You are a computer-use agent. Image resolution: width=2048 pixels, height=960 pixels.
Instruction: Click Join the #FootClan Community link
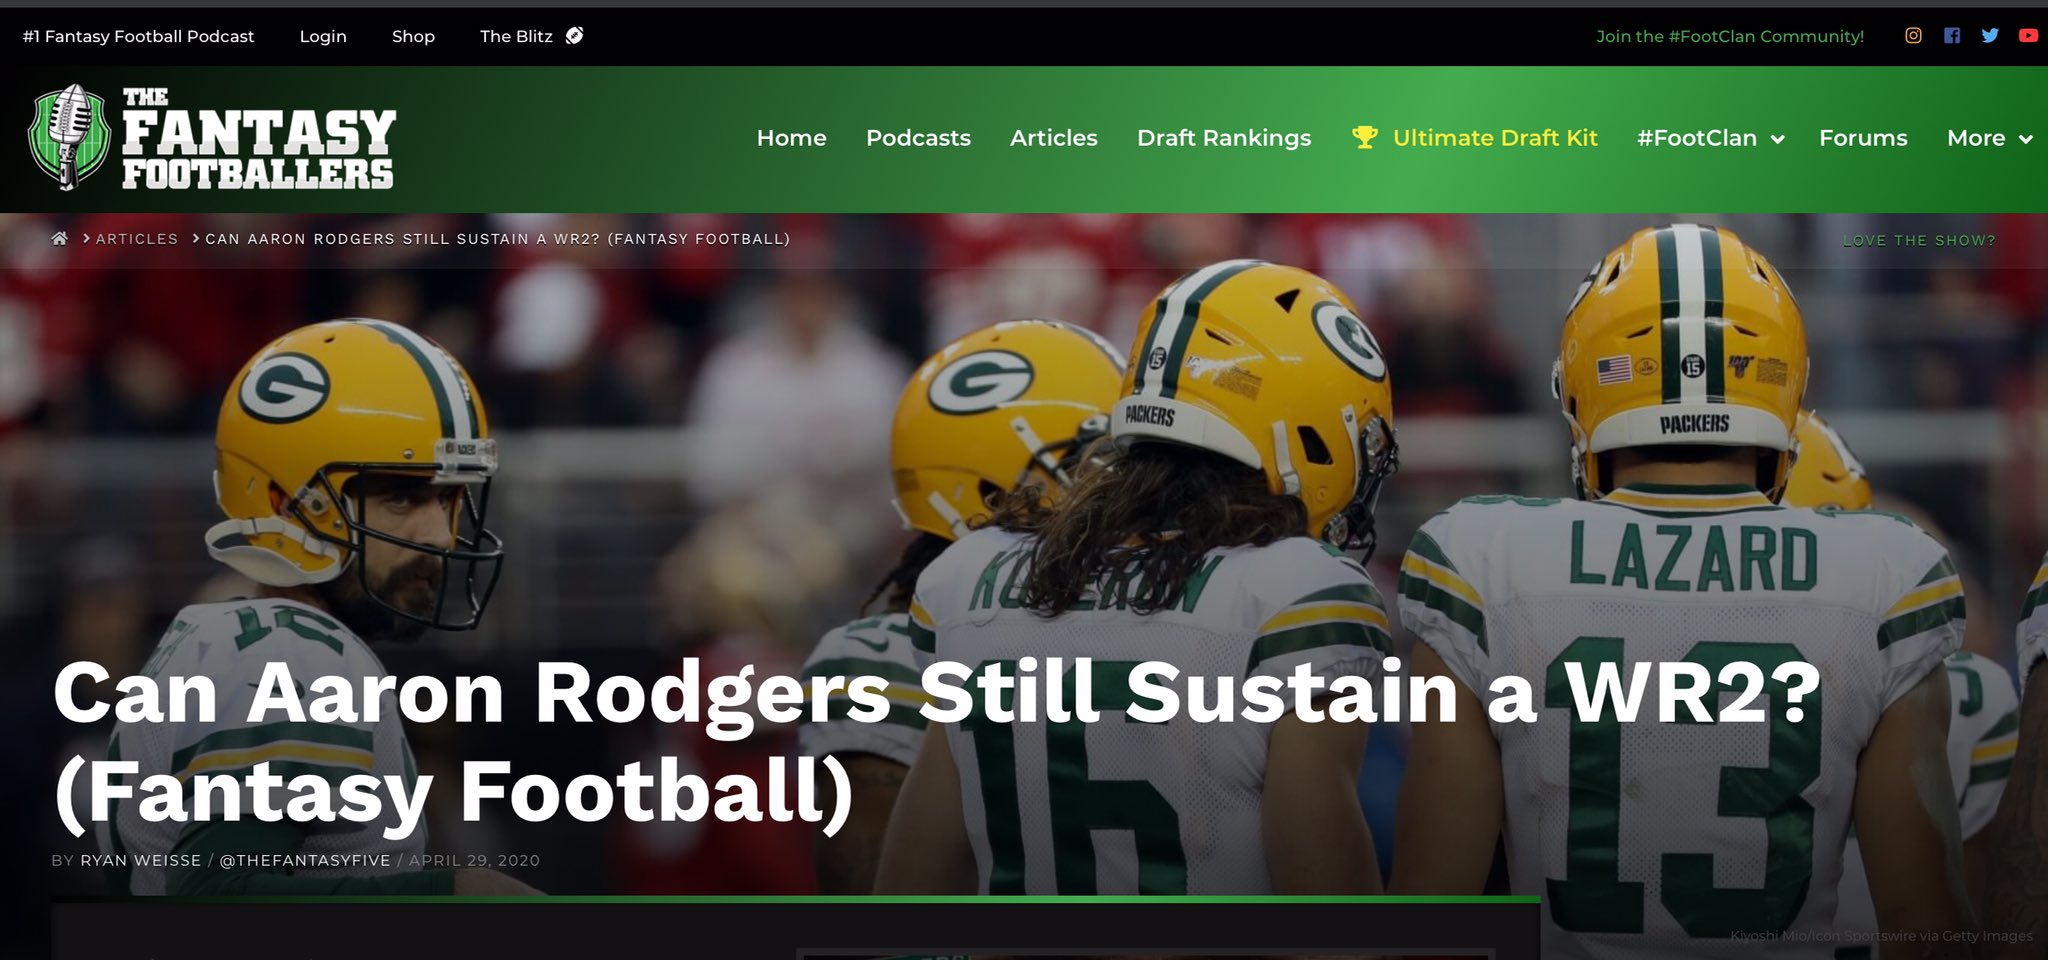(1730, 36)
